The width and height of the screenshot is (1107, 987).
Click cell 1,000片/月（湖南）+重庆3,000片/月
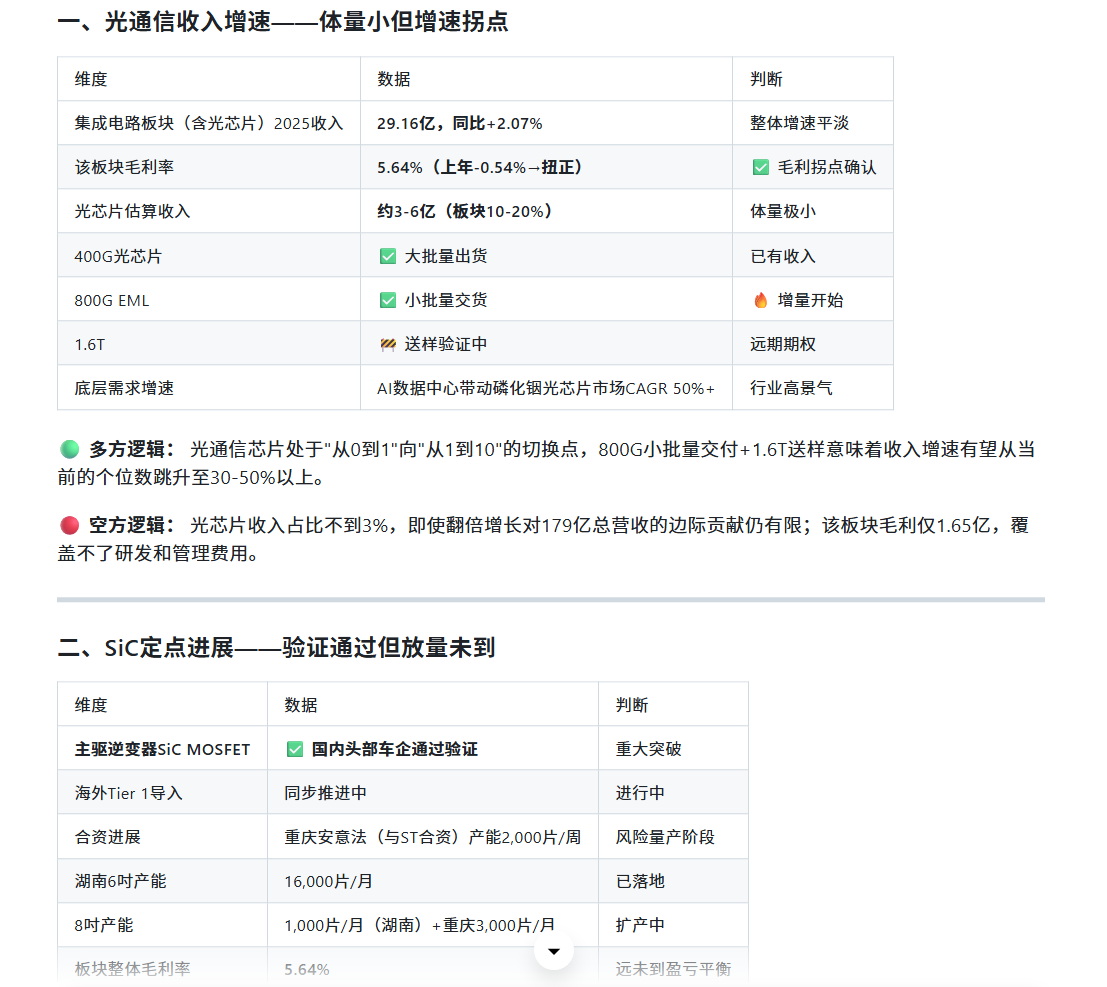point(433,925)
